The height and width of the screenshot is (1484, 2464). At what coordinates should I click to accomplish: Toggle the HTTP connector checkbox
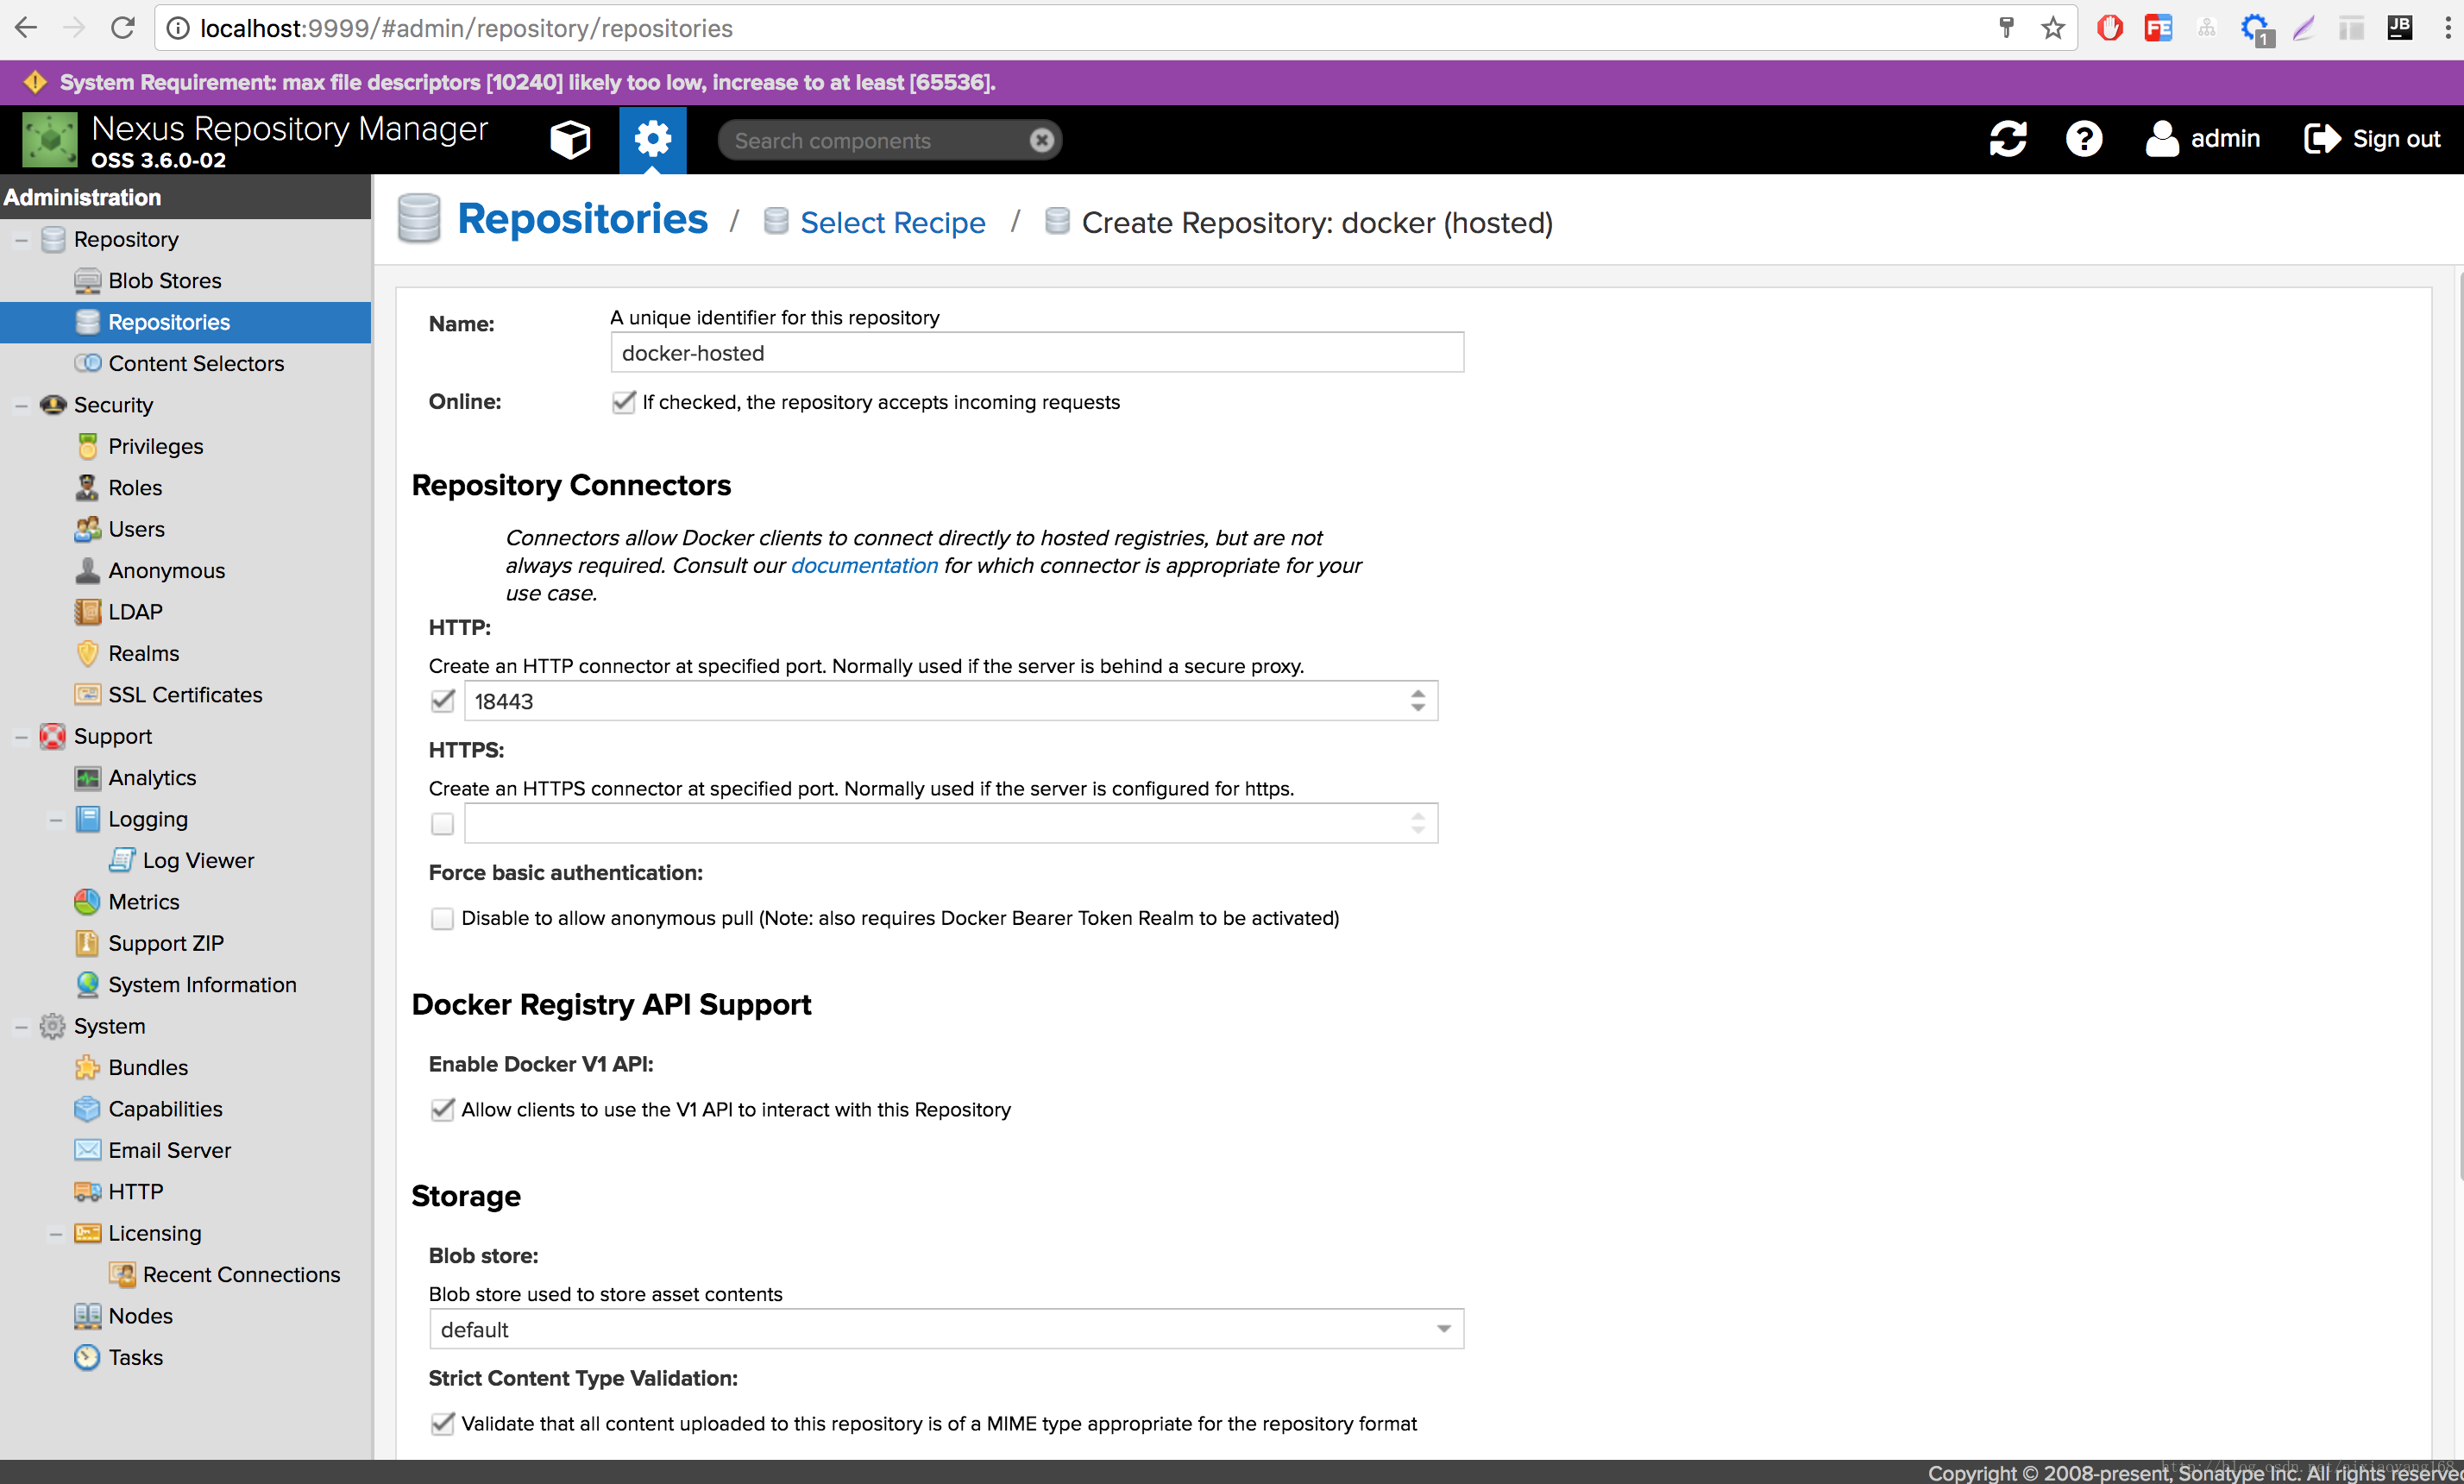442,701
